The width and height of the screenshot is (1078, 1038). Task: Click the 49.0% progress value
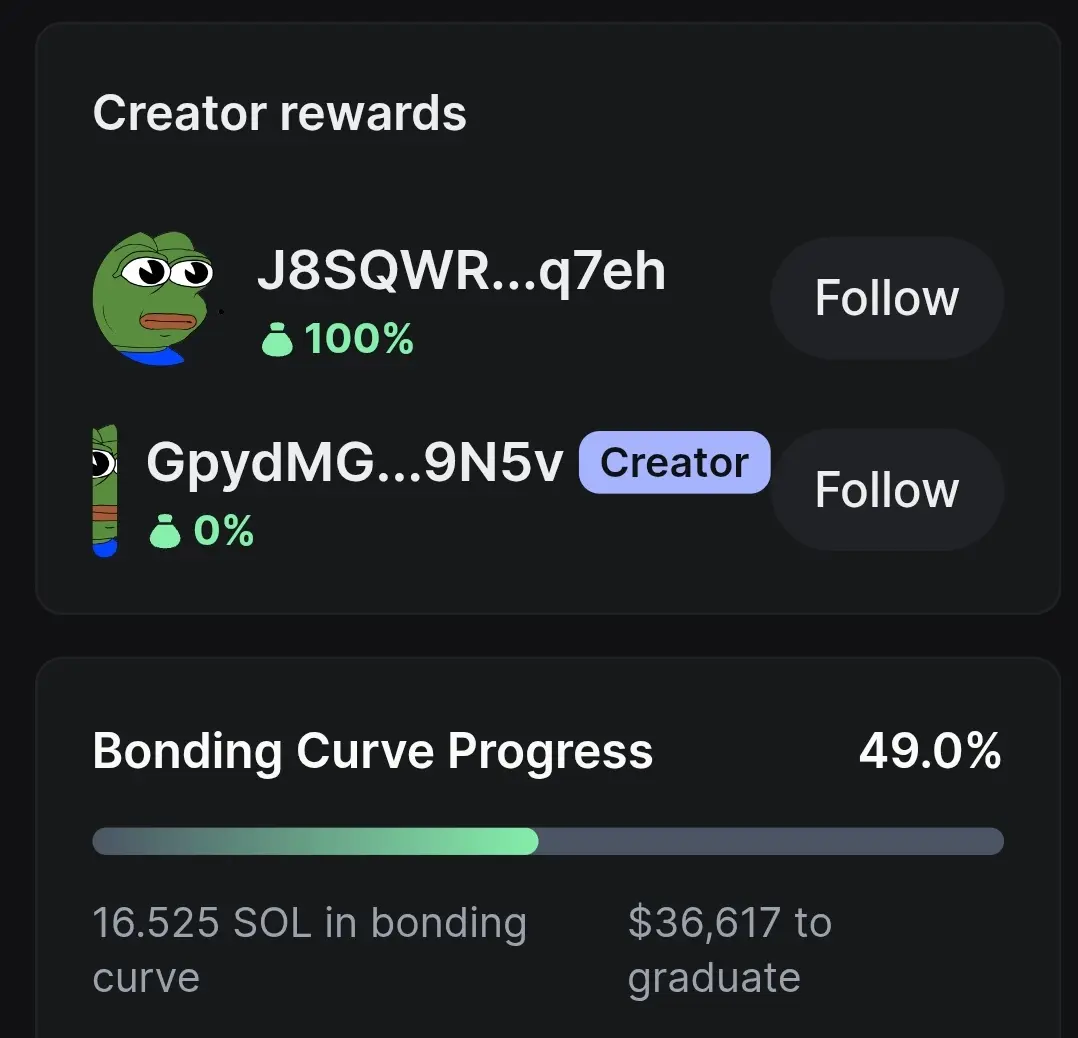tap(929, 751)
